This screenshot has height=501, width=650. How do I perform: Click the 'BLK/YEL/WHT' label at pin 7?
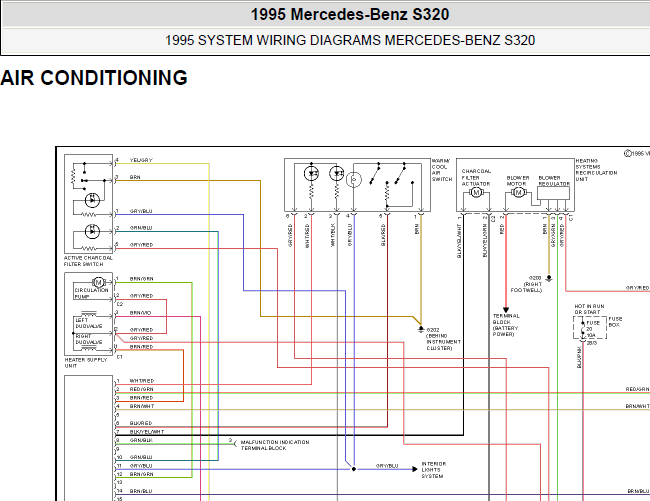pos(147,431)
